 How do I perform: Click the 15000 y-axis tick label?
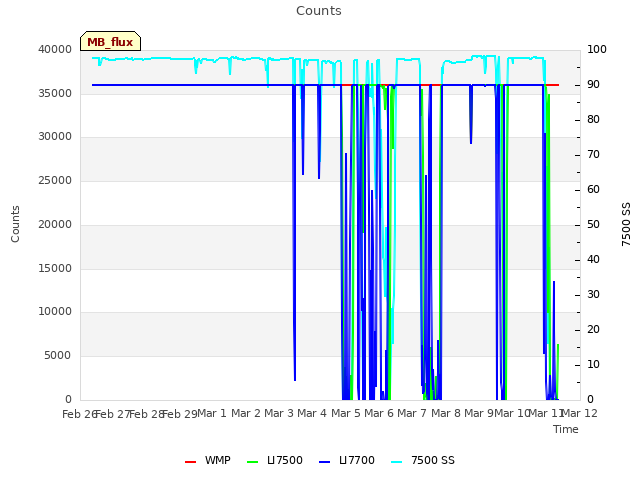[x=55, y=268]
